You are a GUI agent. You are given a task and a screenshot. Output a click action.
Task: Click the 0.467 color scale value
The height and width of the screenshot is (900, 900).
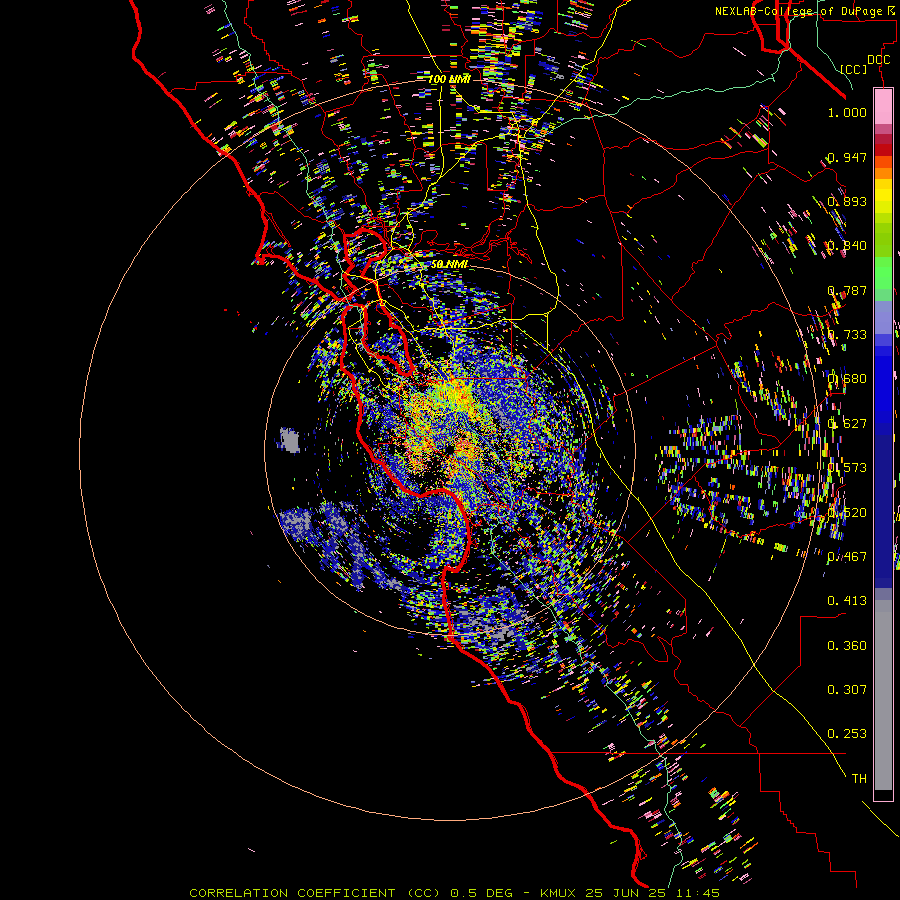tap(847, 556)
